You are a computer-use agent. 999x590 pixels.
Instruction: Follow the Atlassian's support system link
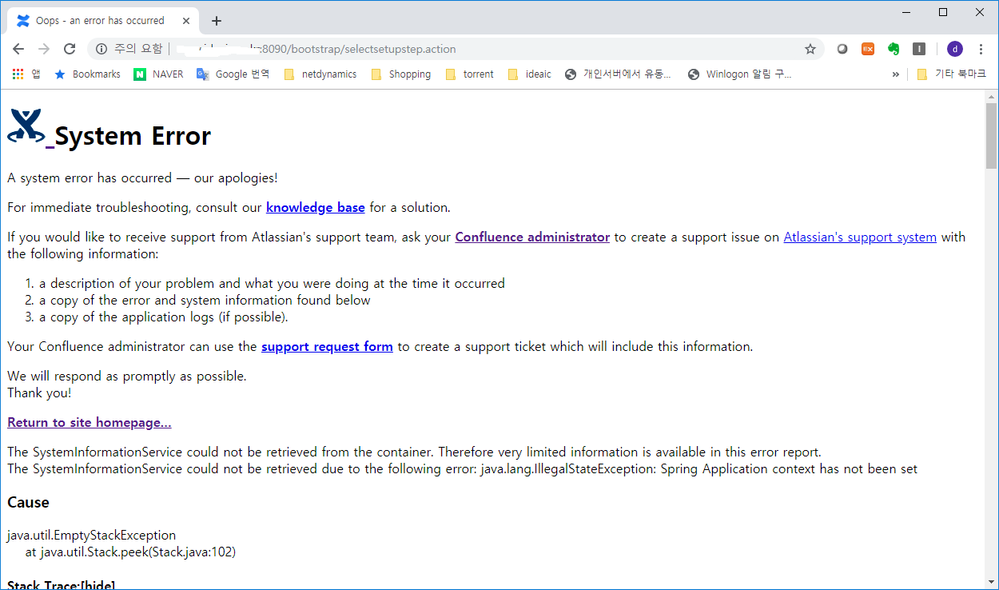point(859,237)
